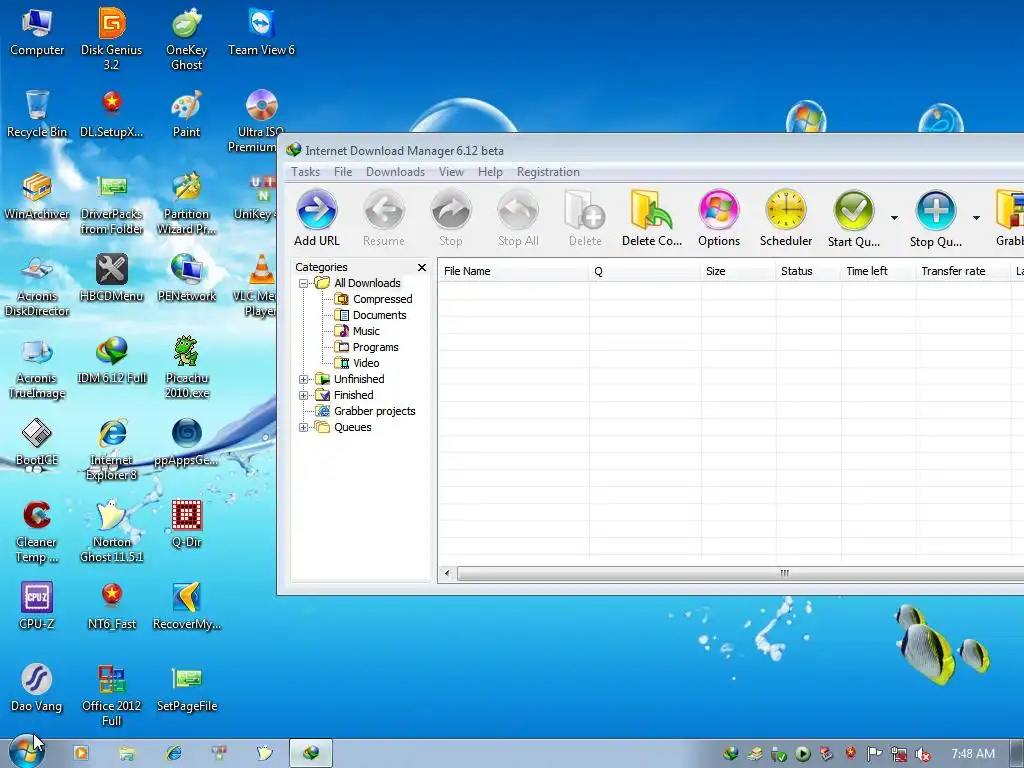Sort by the File Name column header
Image resolution: width=1024 pixels, height=768 pixels.
(513, 271)
